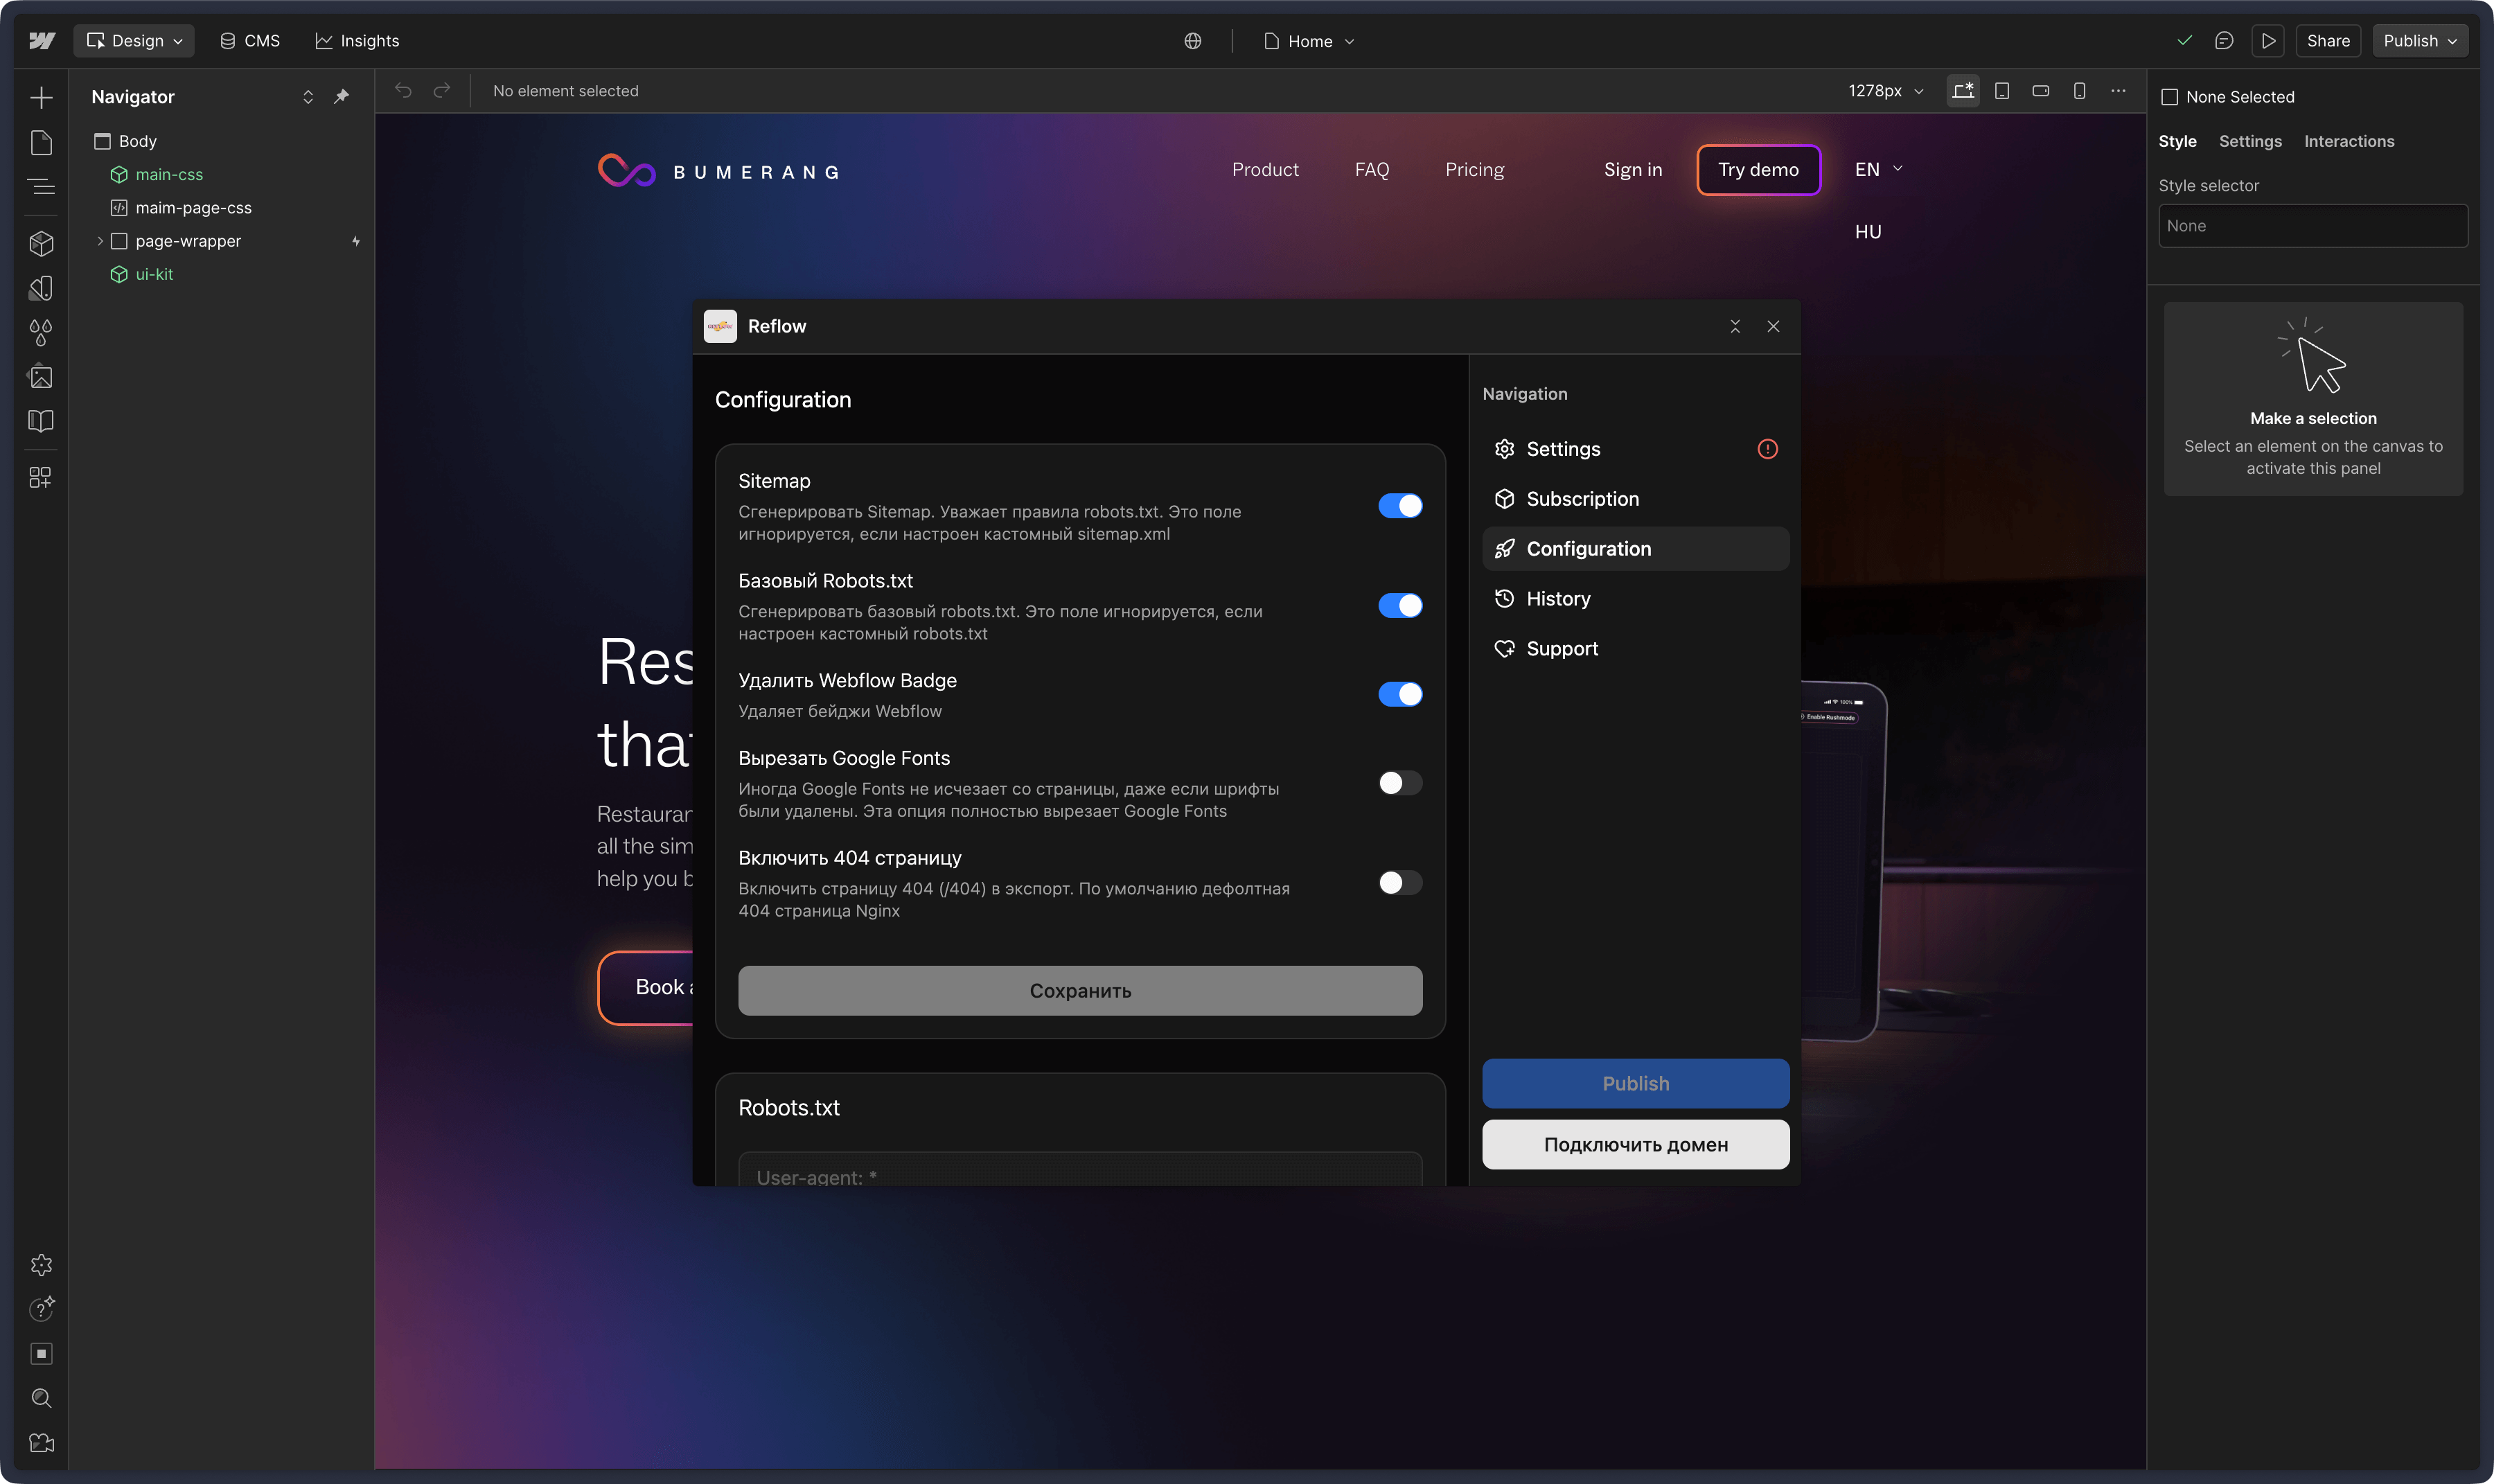Click the Style selector input field
Viewport: 2494px width, 1484px height.
tap(2312, 226)
